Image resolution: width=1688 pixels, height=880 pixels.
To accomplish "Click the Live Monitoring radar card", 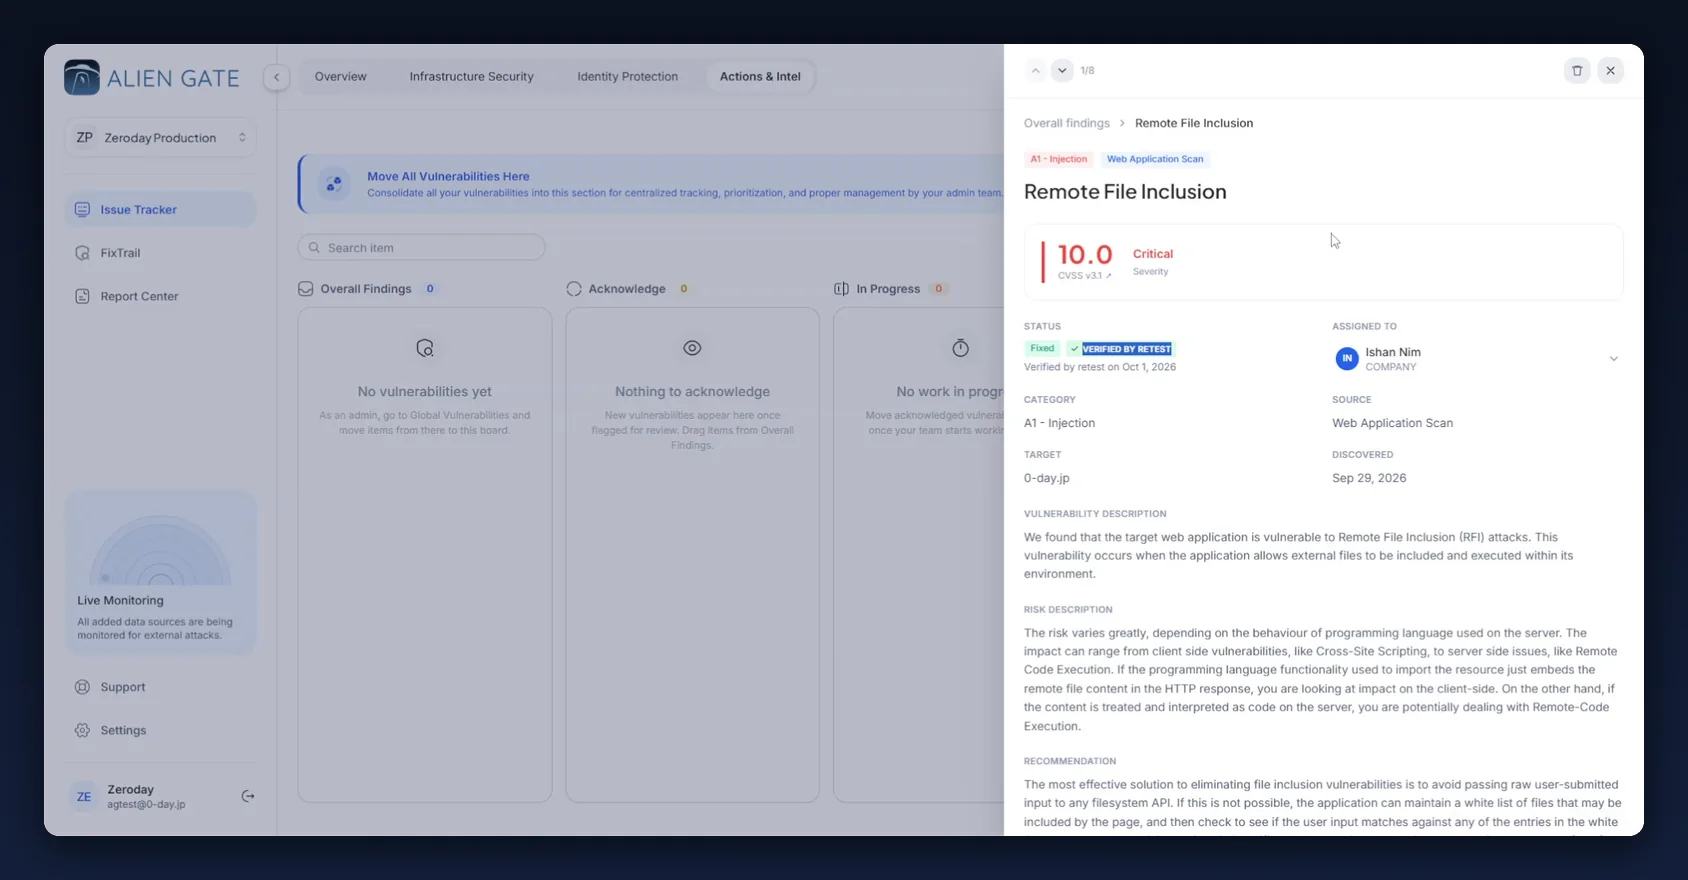I will (161, 572).
